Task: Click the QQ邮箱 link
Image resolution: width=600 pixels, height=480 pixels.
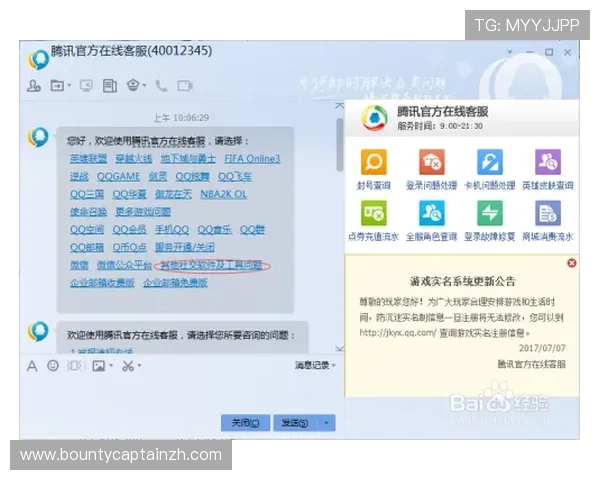Action: point(87,247)
